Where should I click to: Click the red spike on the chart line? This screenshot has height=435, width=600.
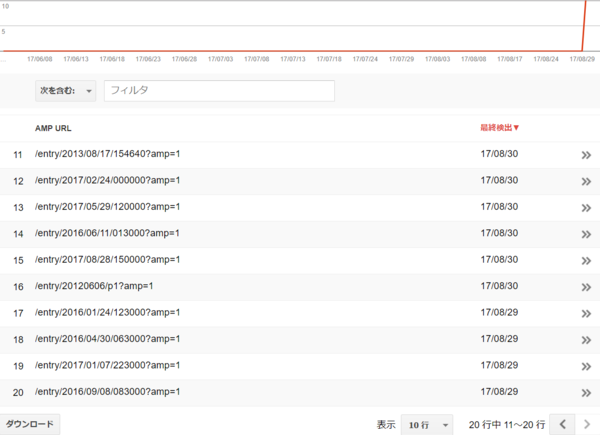coord(584,25)
